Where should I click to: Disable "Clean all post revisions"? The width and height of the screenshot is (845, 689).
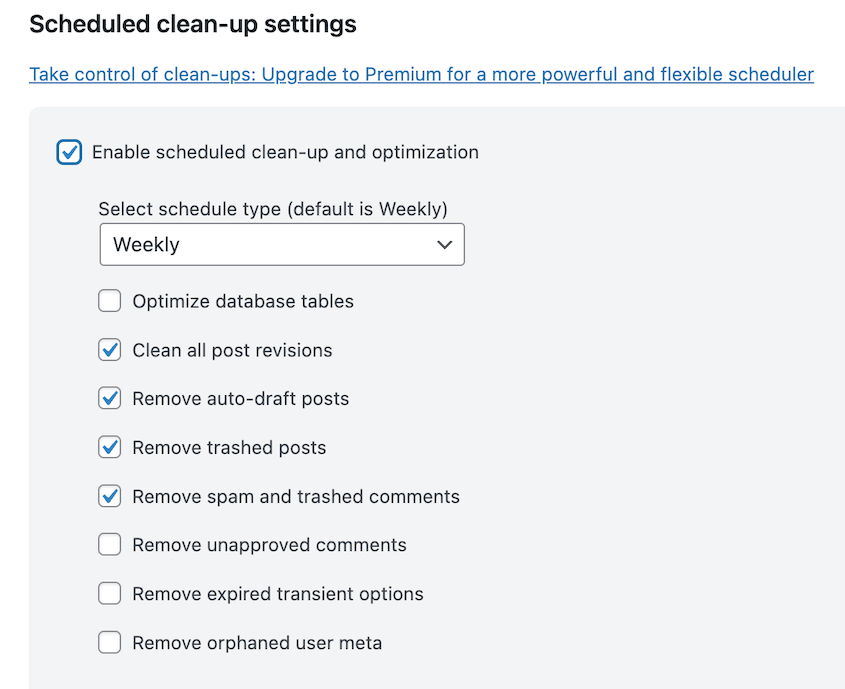point(110,349)
